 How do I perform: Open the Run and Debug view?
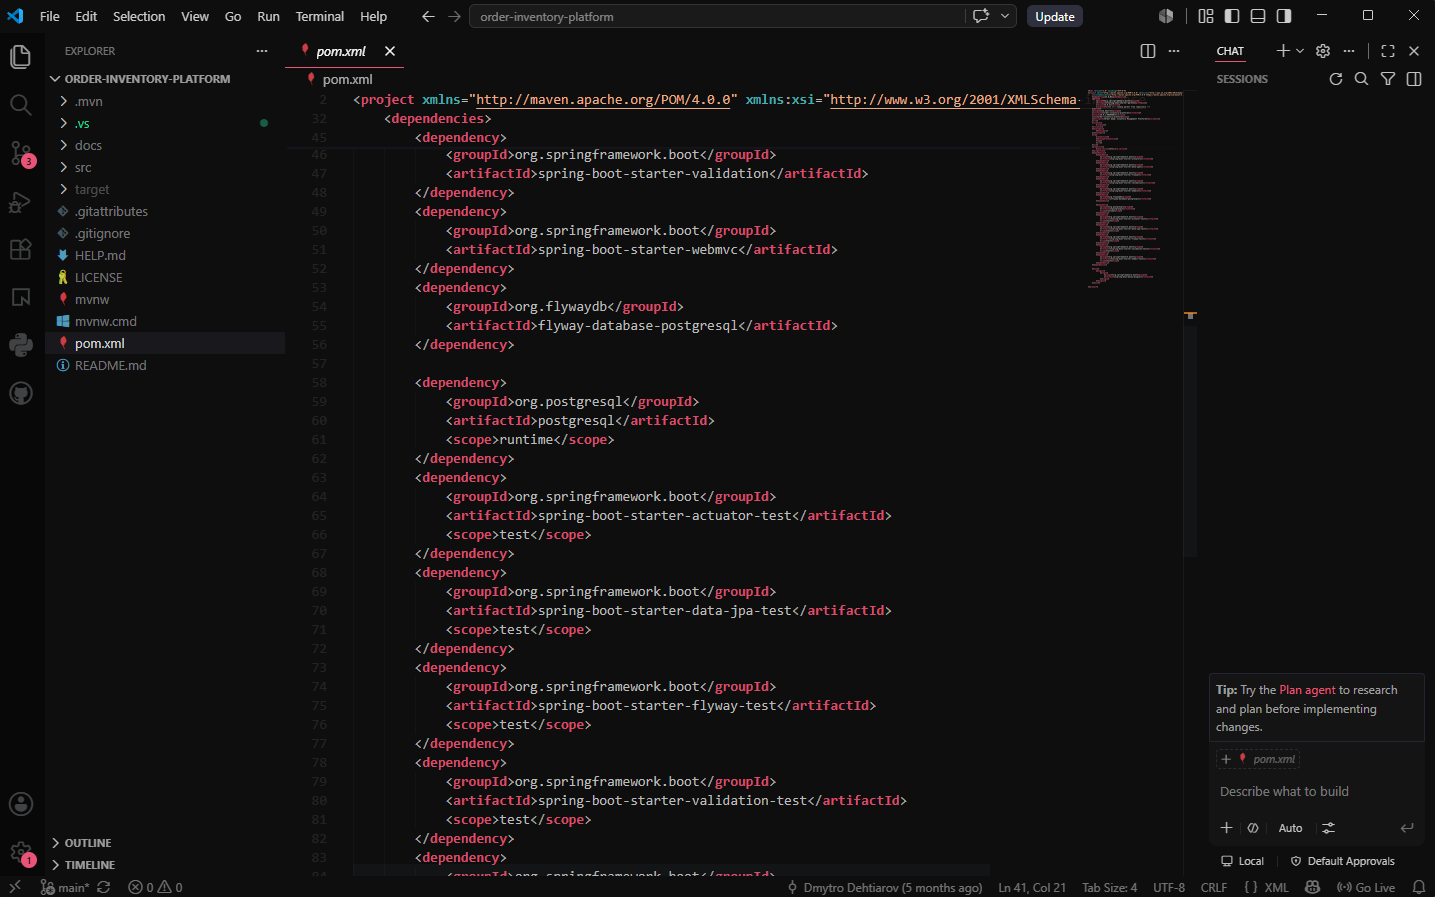[x=20, y=201]
